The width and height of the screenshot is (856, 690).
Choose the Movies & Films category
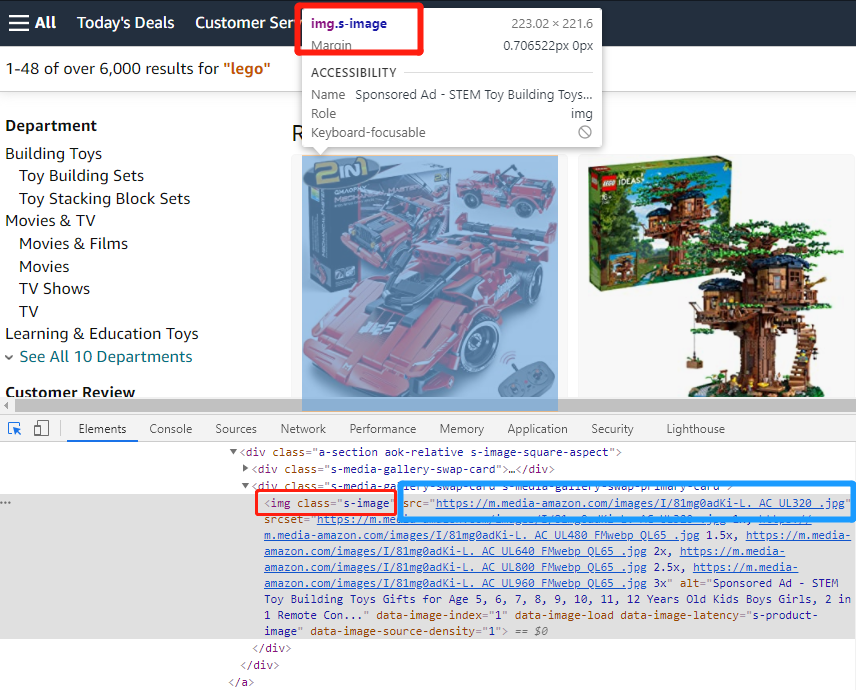(74, 243)
